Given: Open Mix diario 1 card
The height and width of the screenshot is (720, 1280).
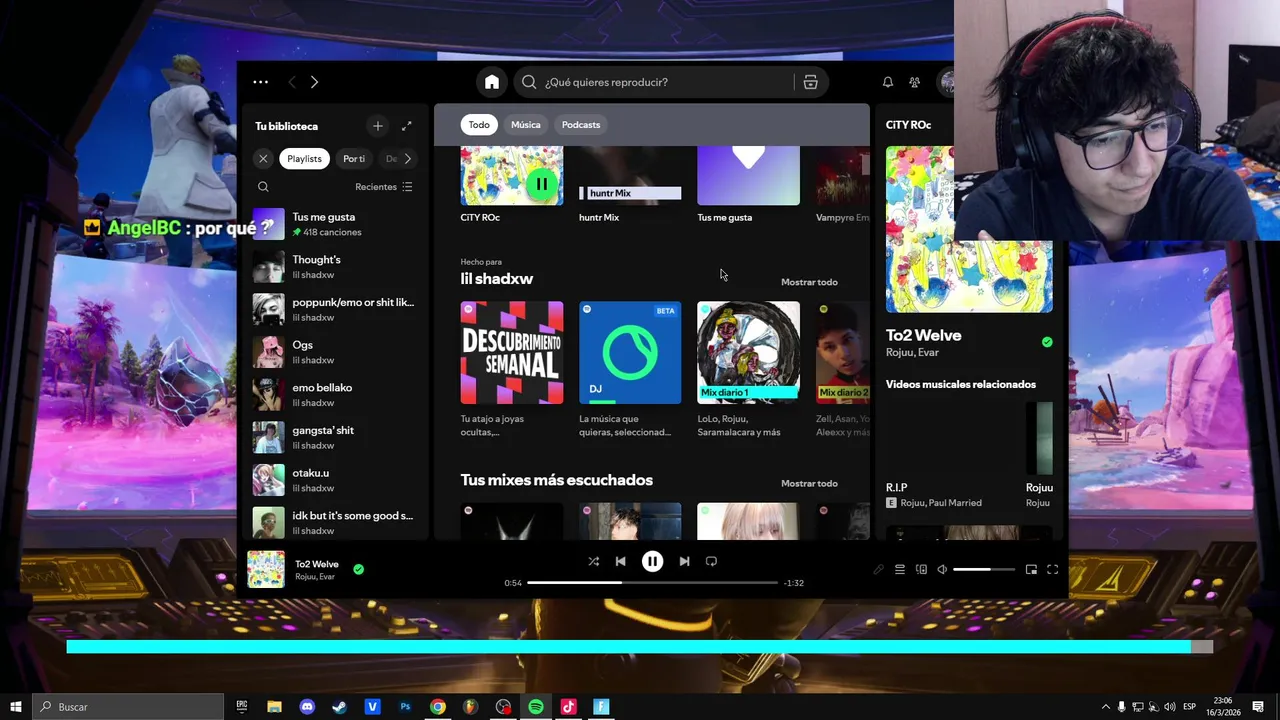Looking at the screenshot, I should (748, 369).
